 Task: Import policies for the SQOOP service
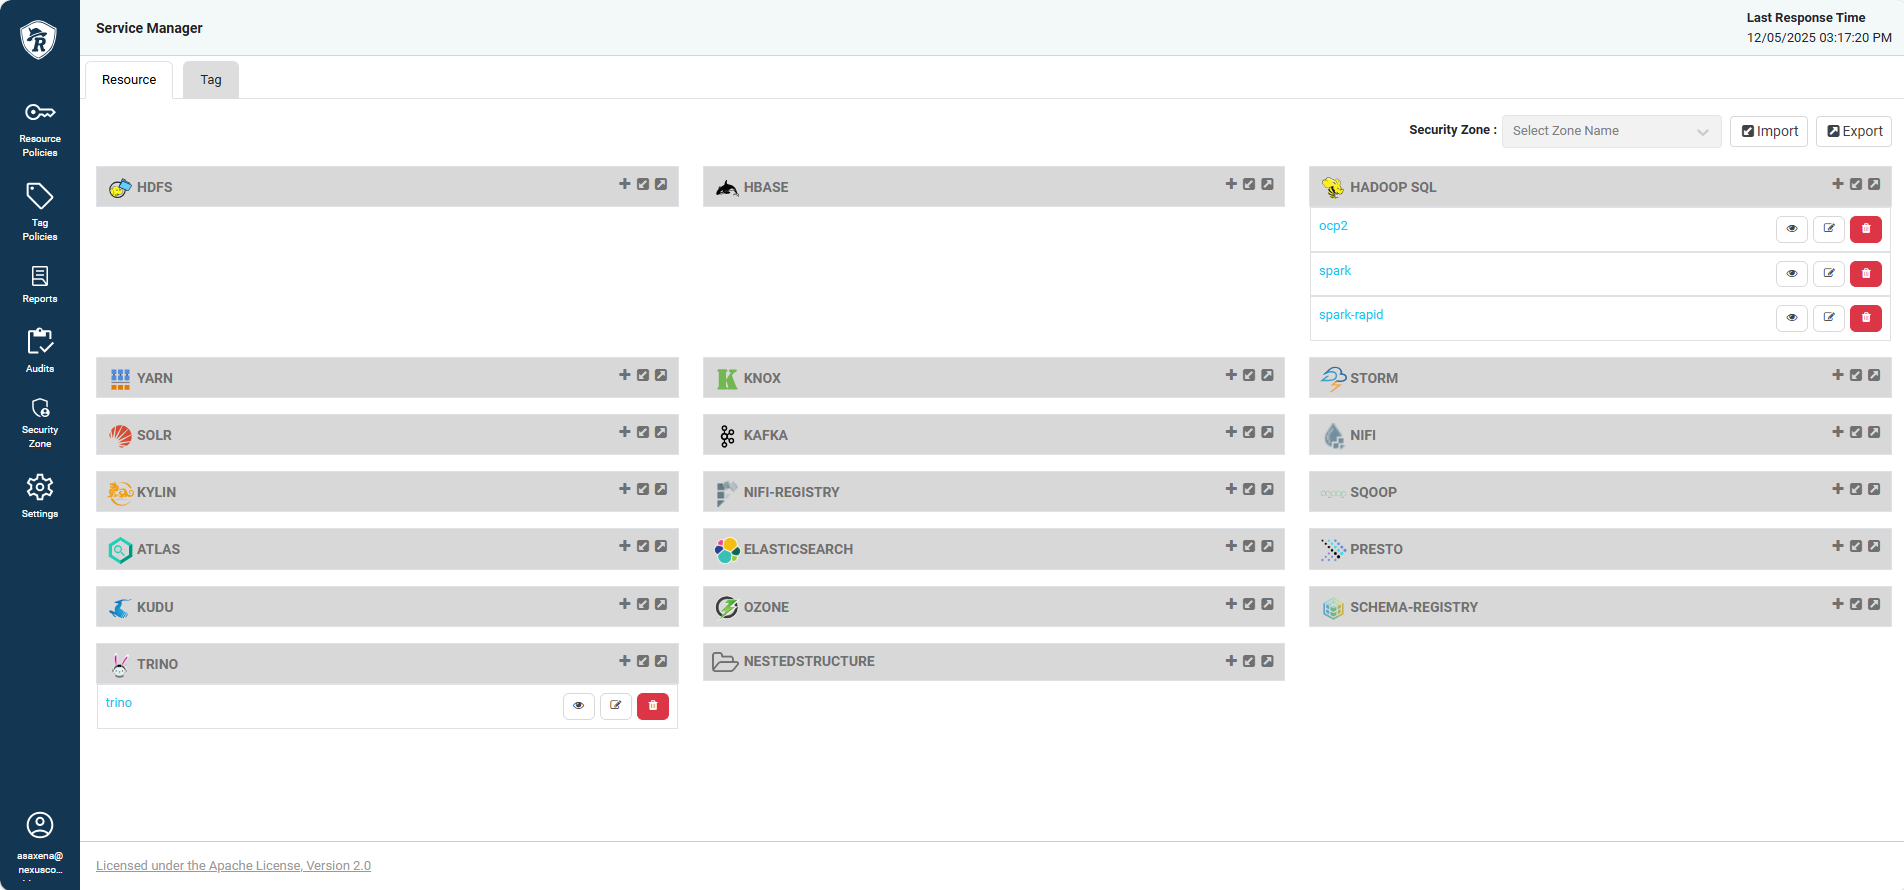(x=1856, y=489)
